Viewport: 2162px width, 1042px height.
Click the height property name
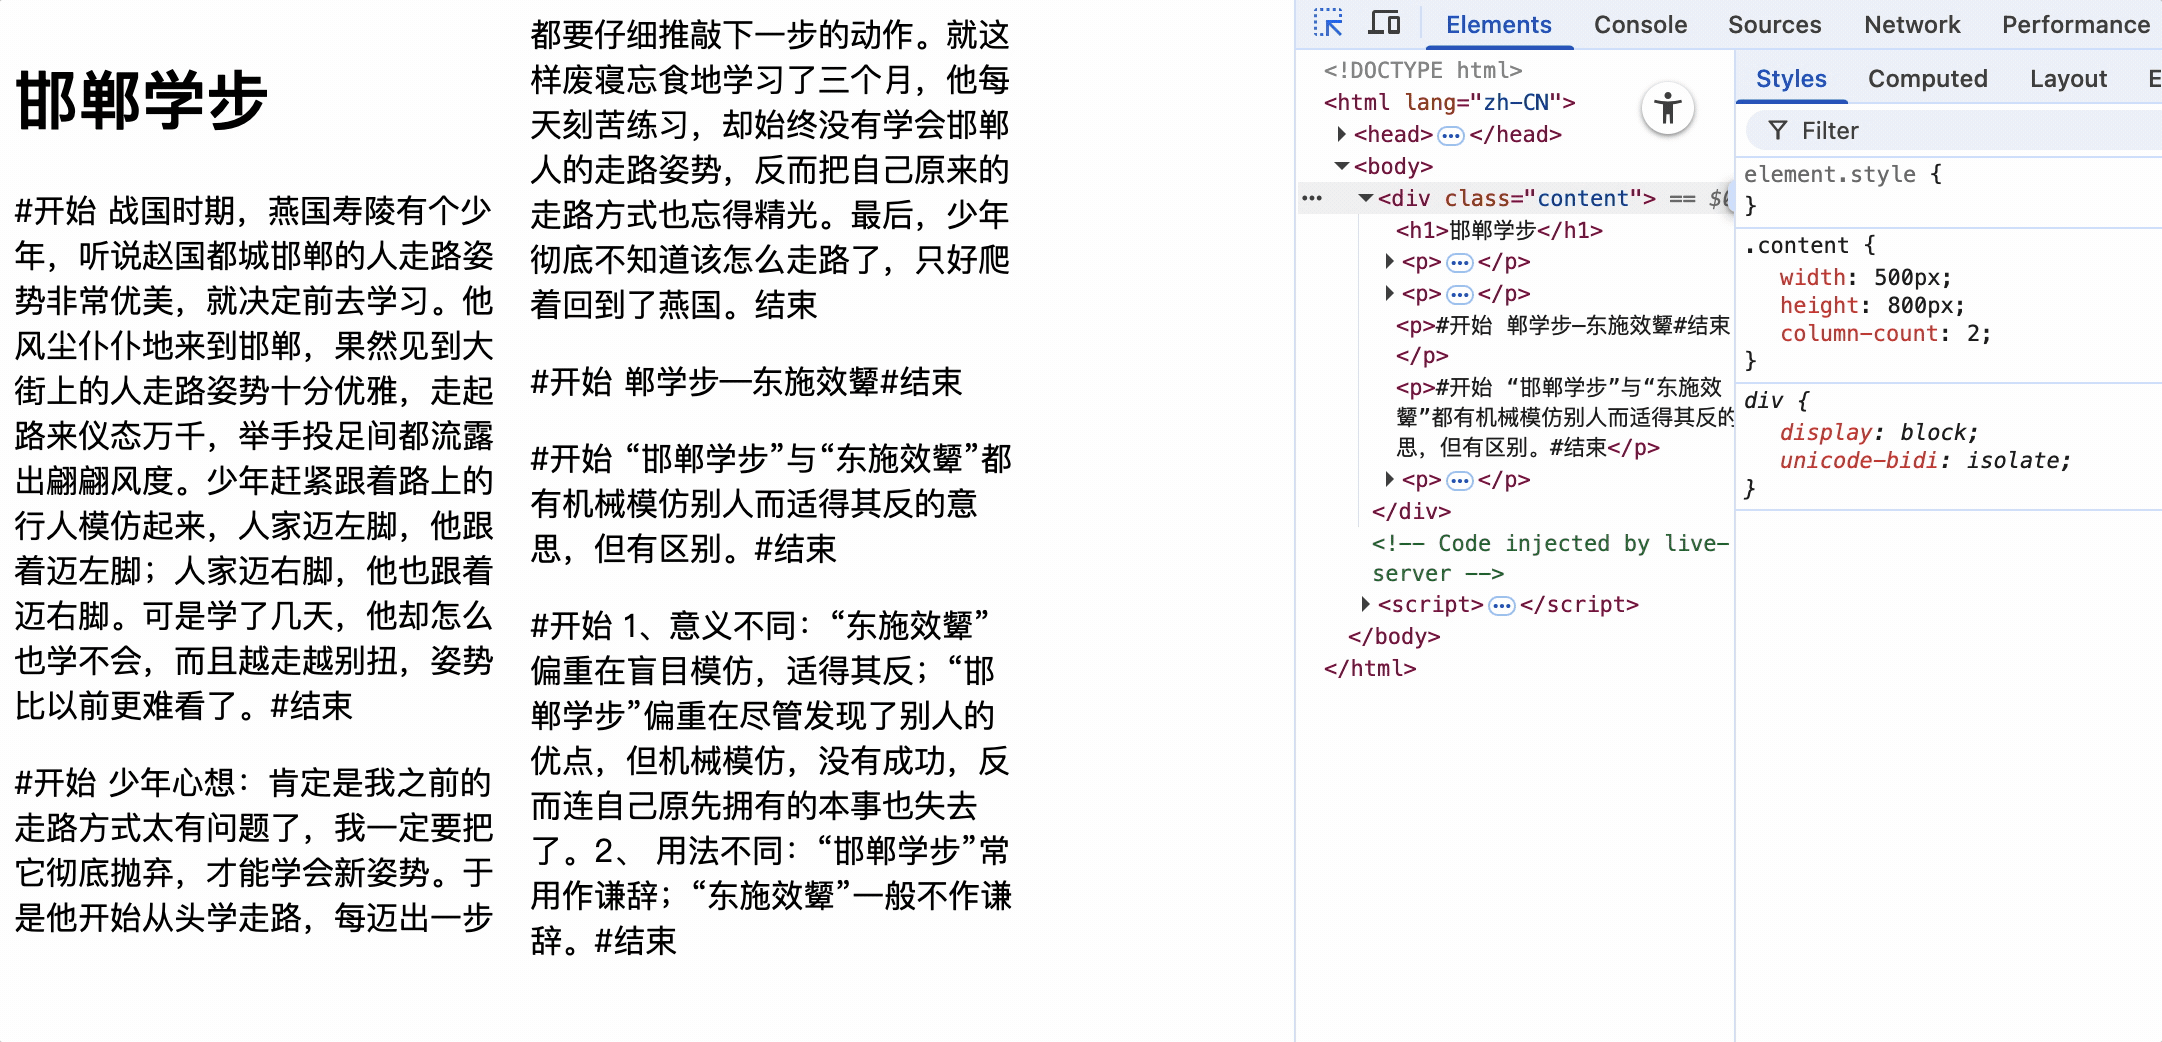[1819, 305]
